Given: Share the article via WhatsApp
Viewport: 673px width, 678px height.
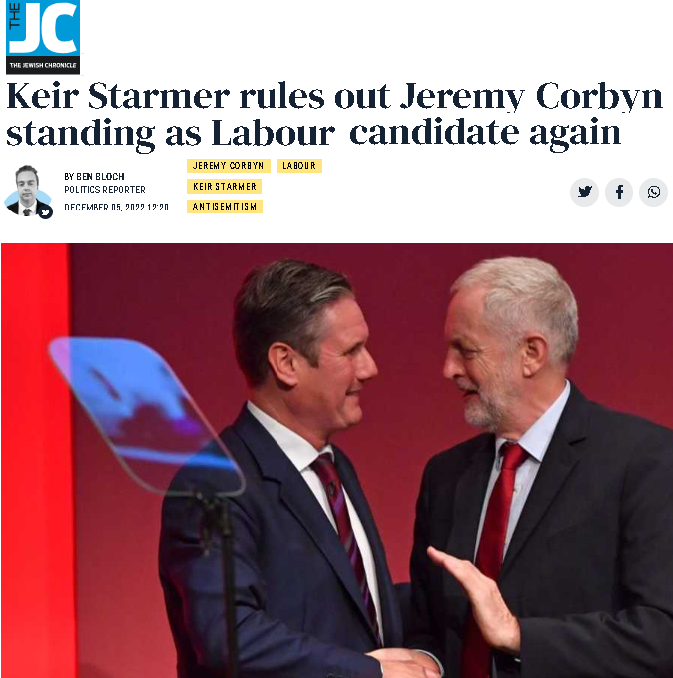Looking at the screenshot, I should click(x=654, y=192).
